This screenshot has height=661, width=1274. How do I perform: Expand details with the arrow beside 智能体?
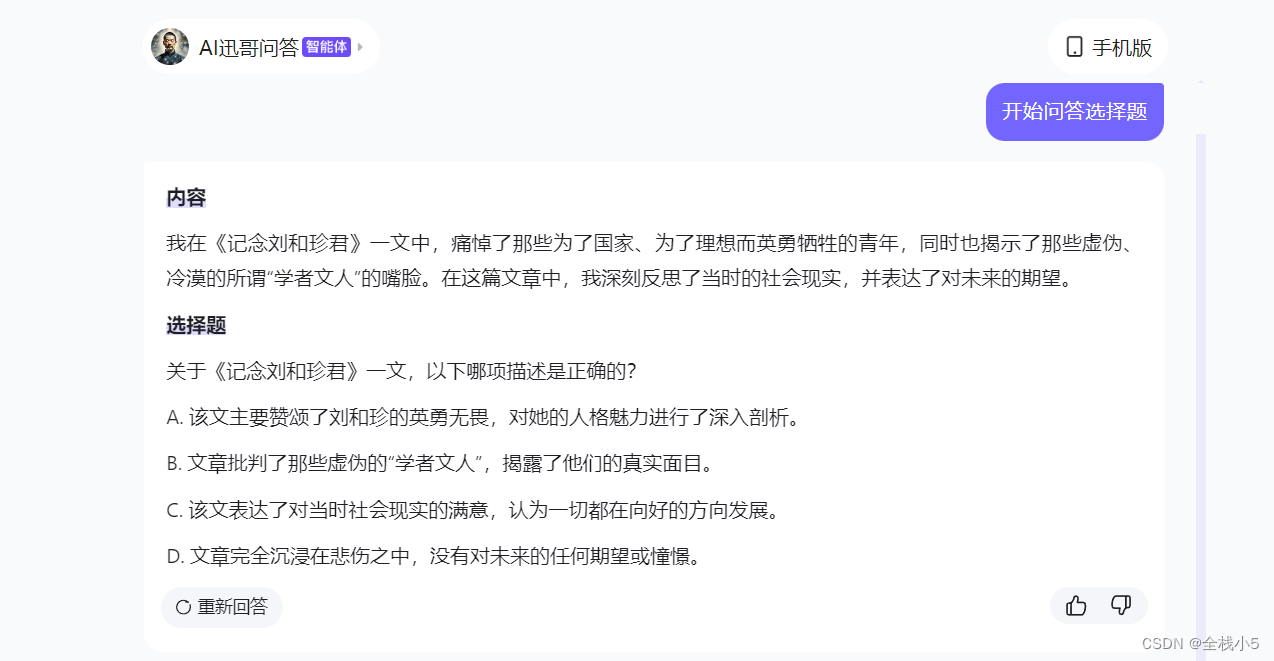click(x=360, y=46)
